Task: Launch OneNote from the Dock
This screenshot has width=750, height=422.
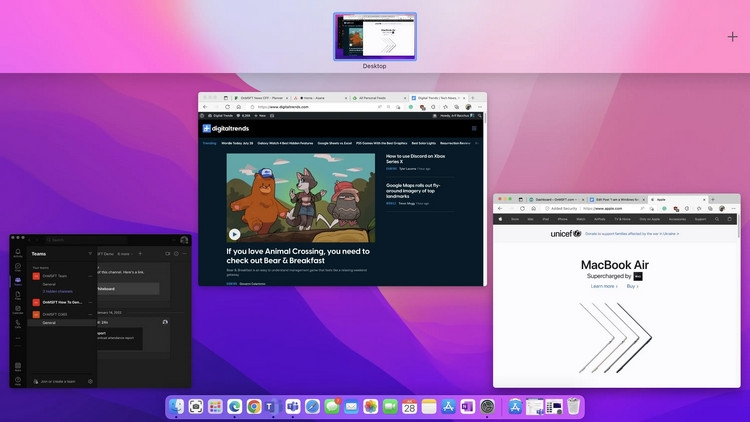Action: point(468,407)
